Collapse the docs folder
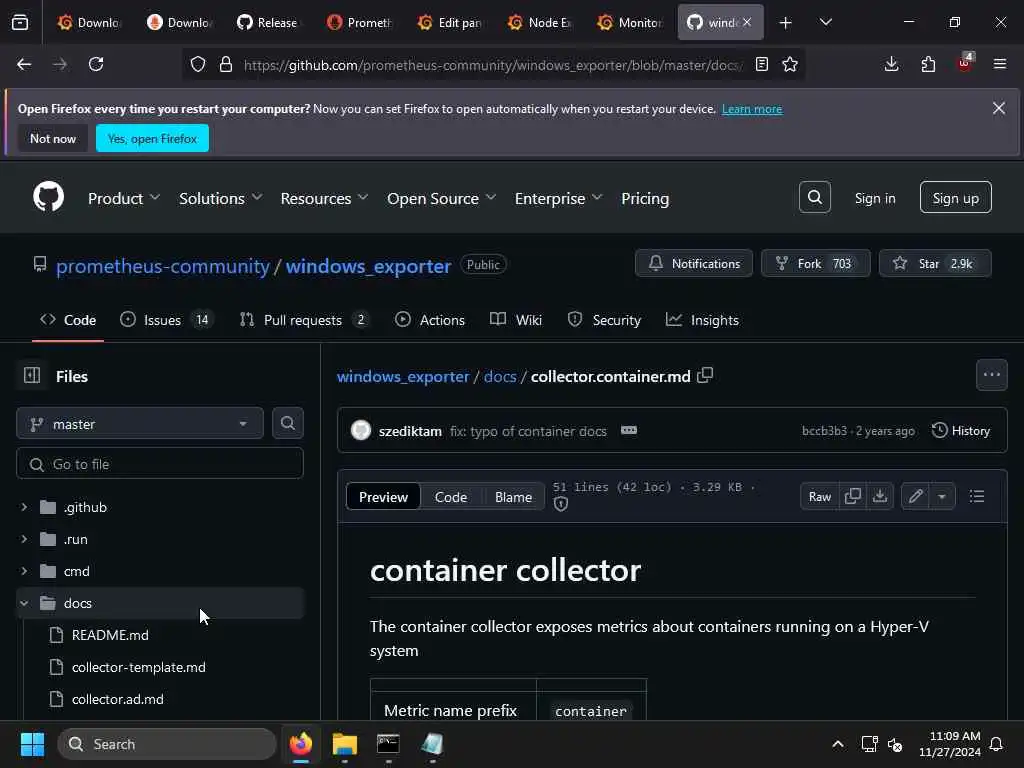1024x768 pixels. (24, 603)
